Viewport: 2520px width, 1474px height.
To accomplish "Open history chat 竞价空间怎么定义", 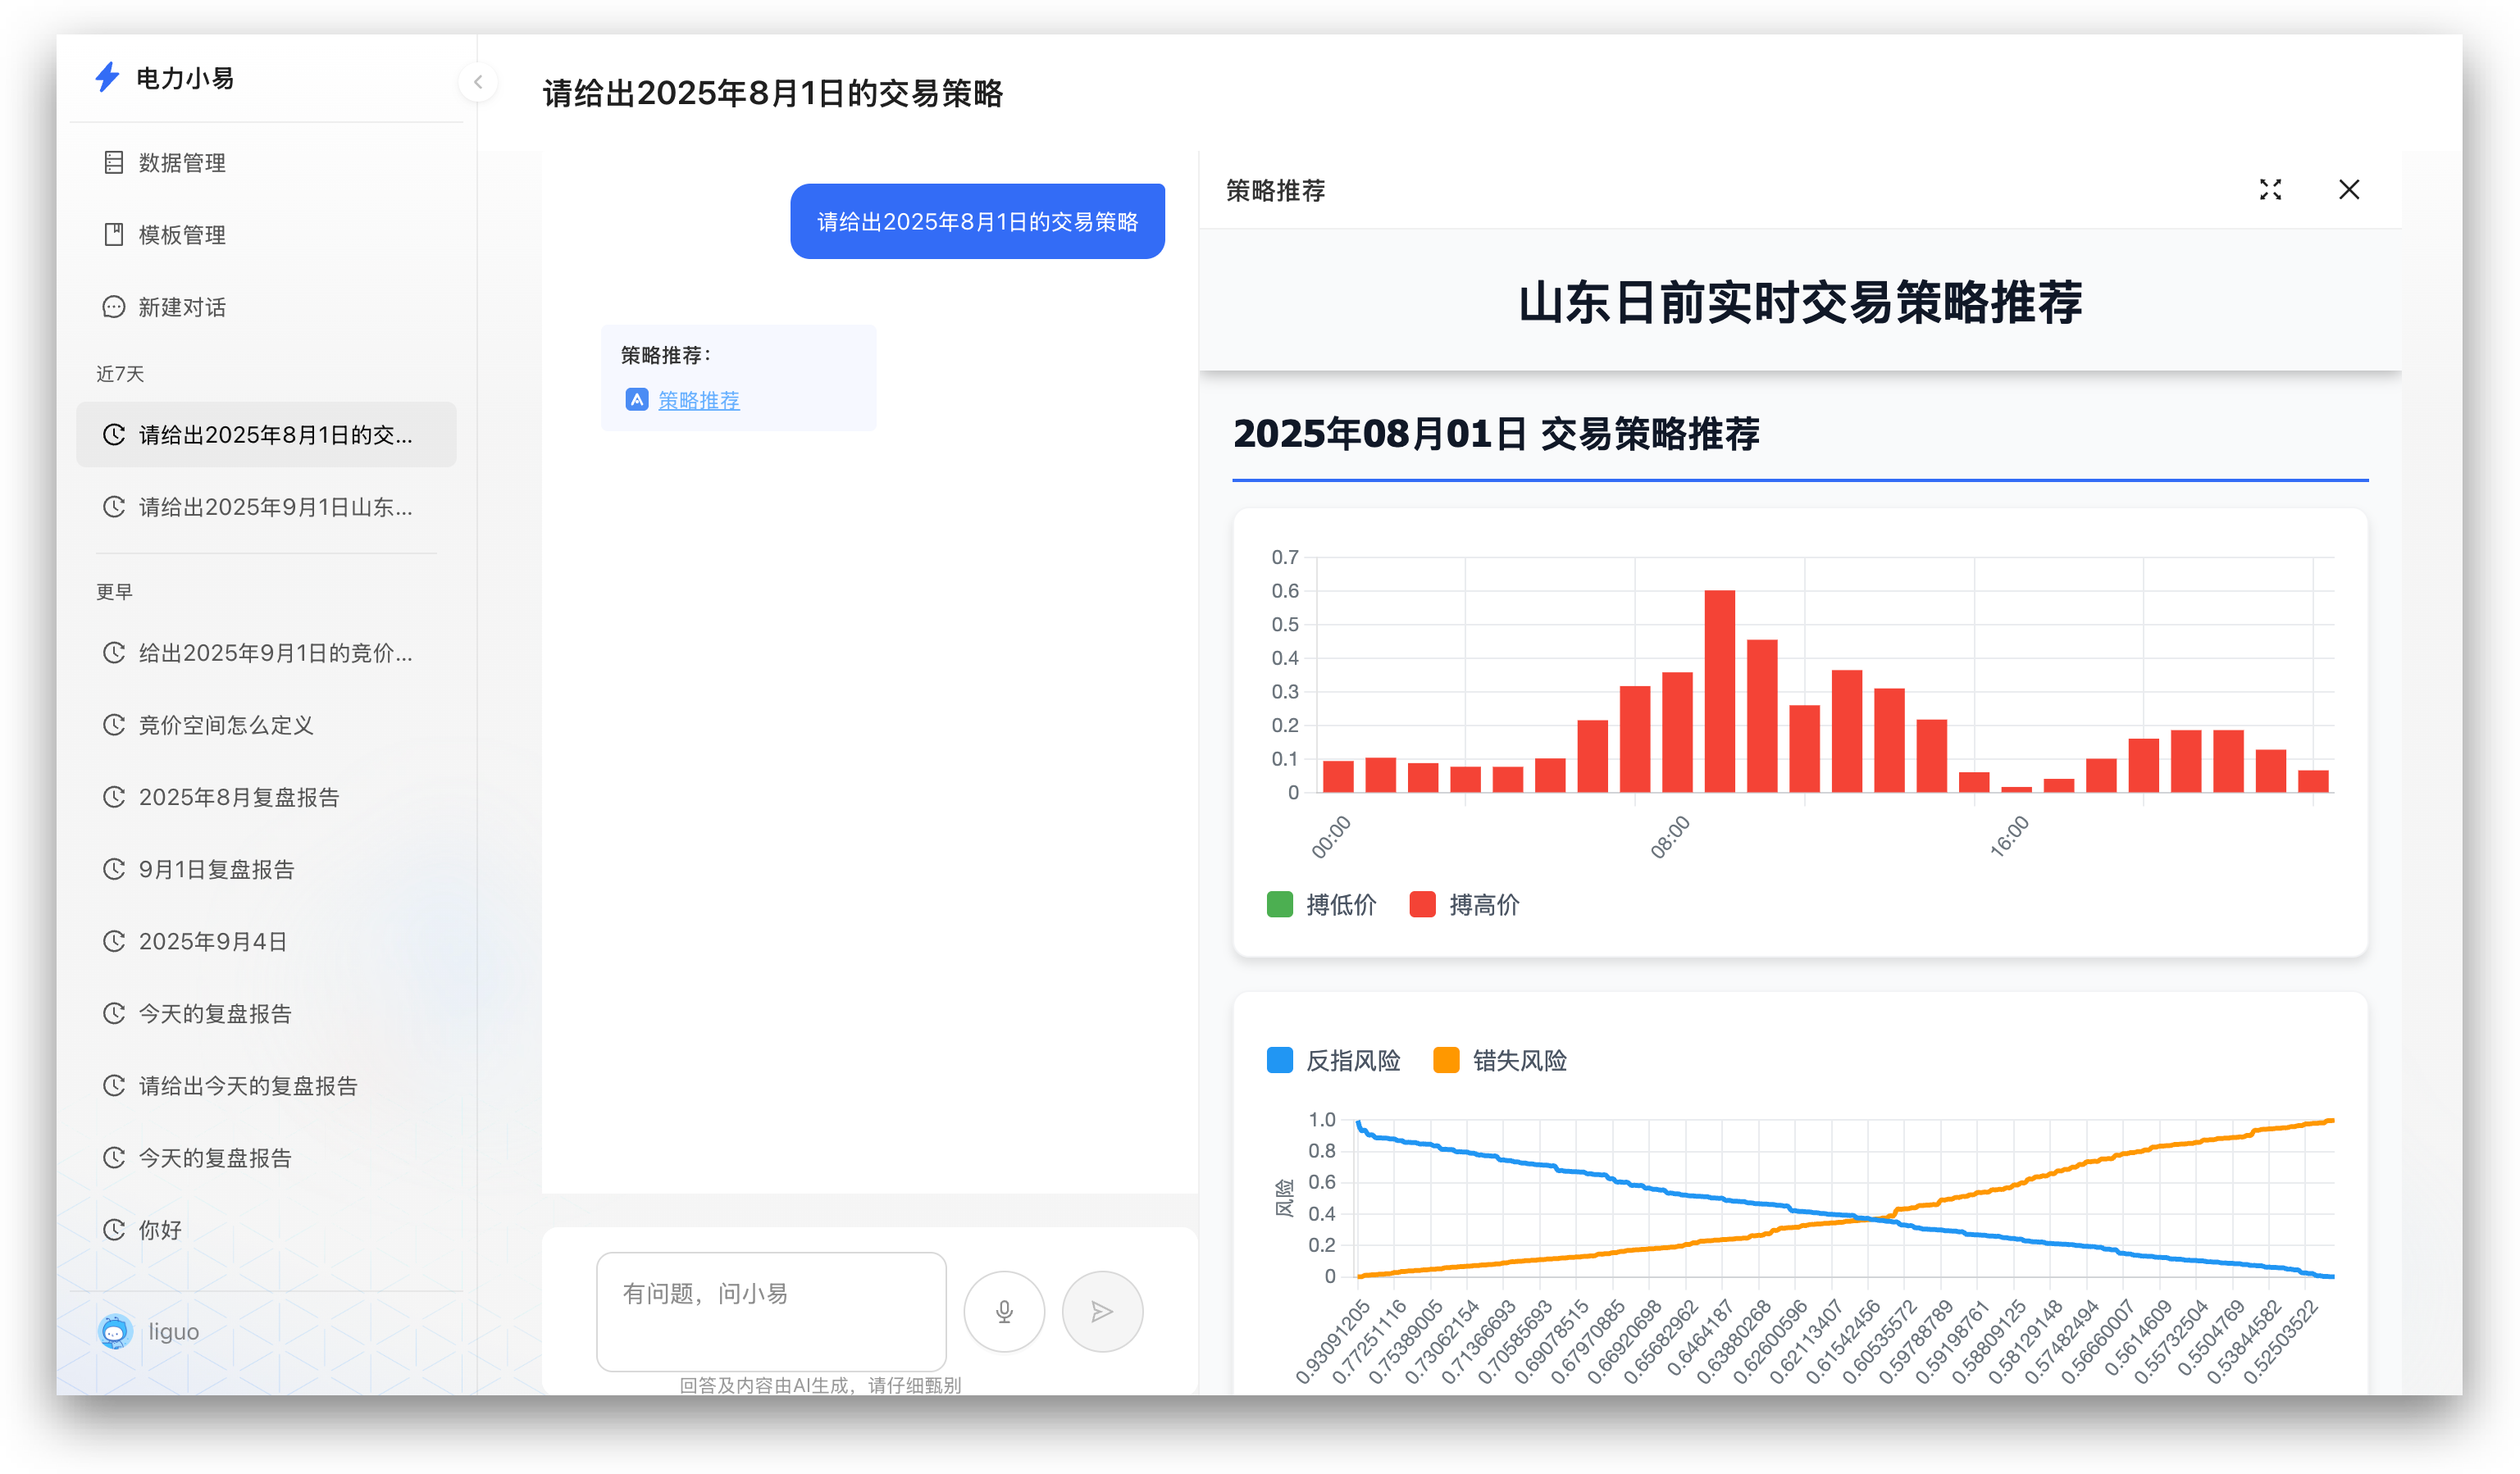I will pos(226,725).
